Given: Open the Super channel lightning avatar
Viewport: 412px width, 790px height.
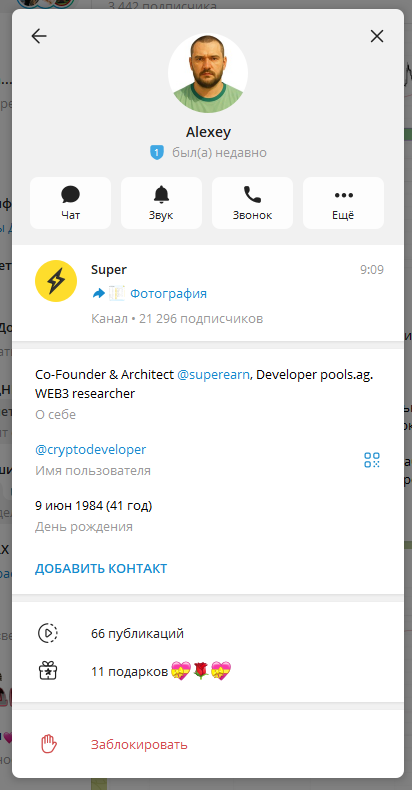Looking at the screenshot, I should [56, 281].
